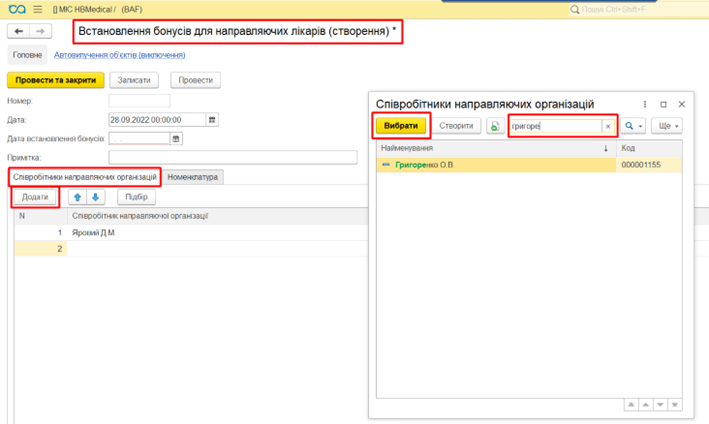Click the forward navigation arrow

click(x=42, y=32)
